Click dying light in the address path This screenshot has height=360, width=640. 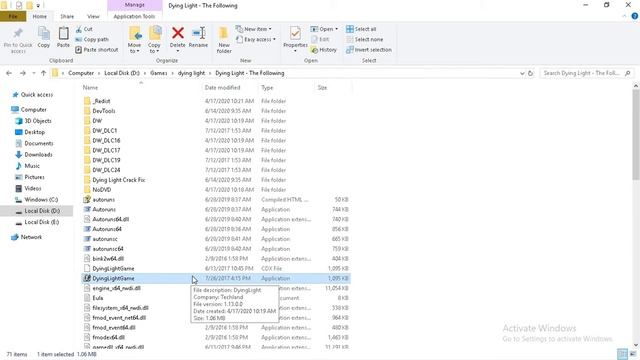click(x=191, y=73)
